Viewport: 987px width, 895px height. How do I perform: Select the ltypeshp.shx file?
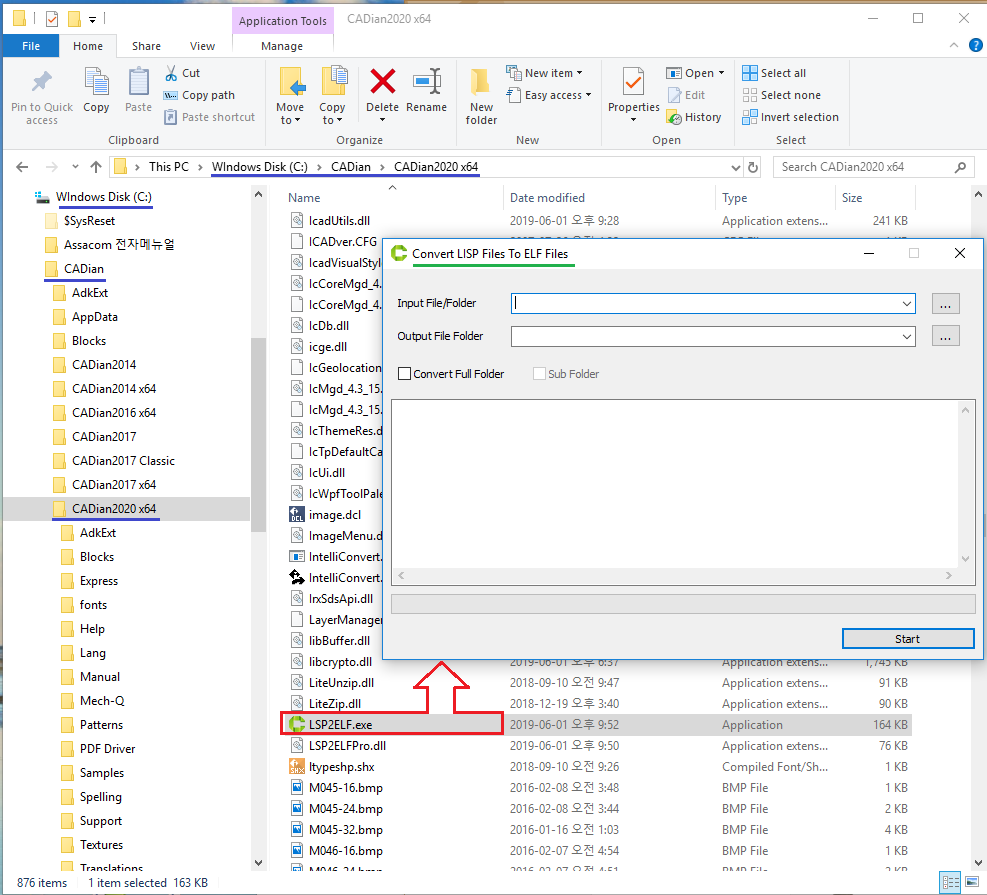click(342, 767)
